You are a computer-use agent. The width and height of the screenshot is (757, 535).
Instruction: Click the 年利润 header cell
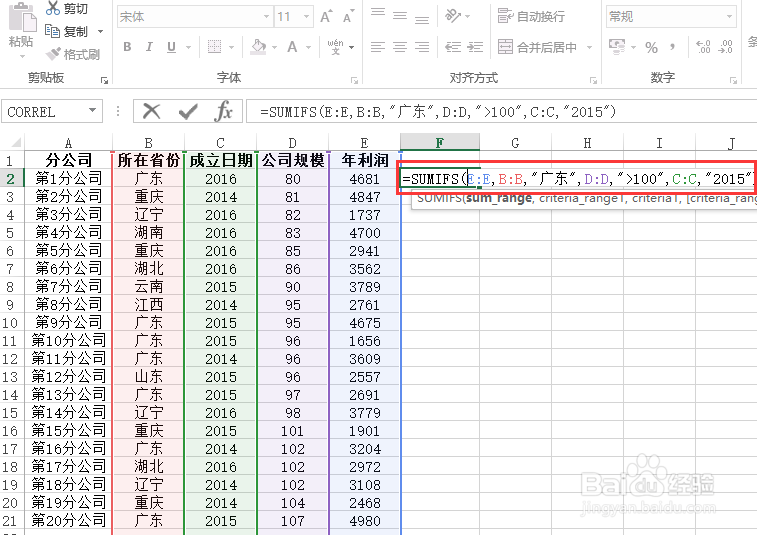(364, 160)
